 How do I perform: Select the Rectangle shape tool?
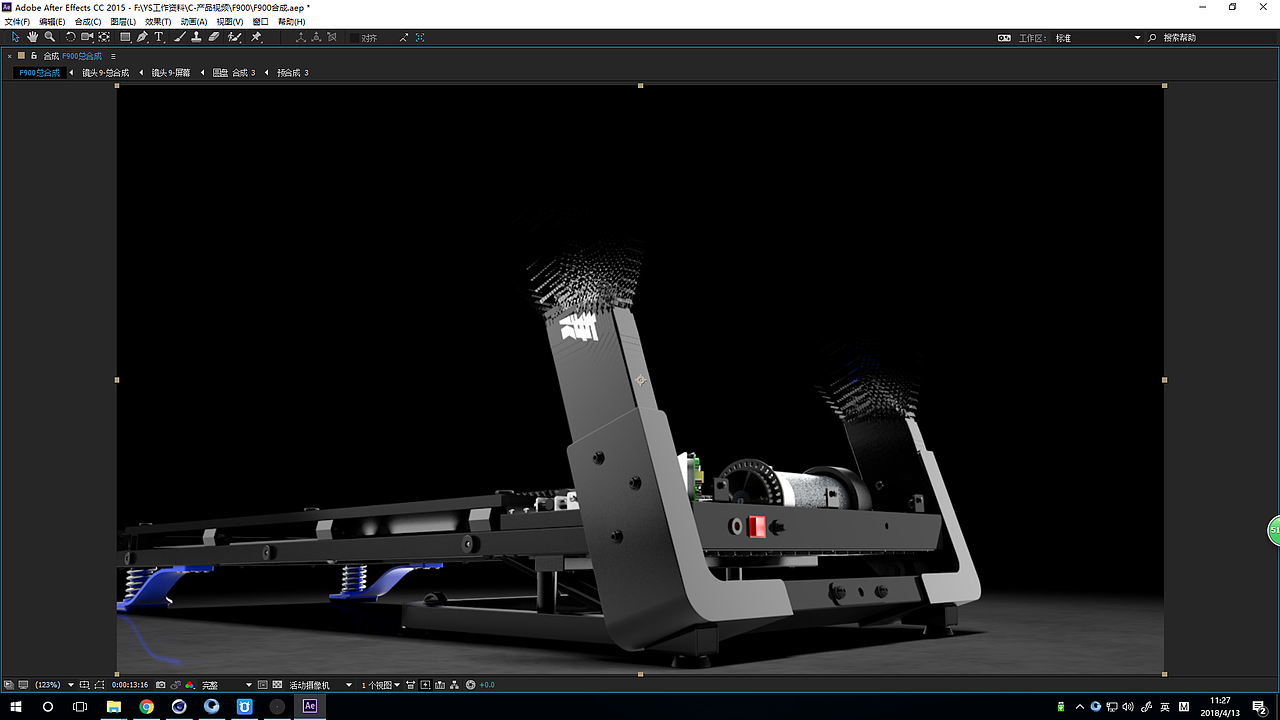(x=125, y=37)
